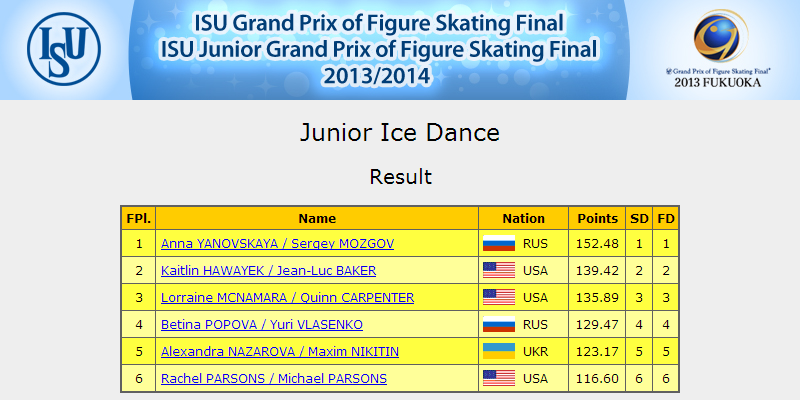Open Anna YANOVSKAYA / Sergey MOZGOV link

(x=277, y=244)
